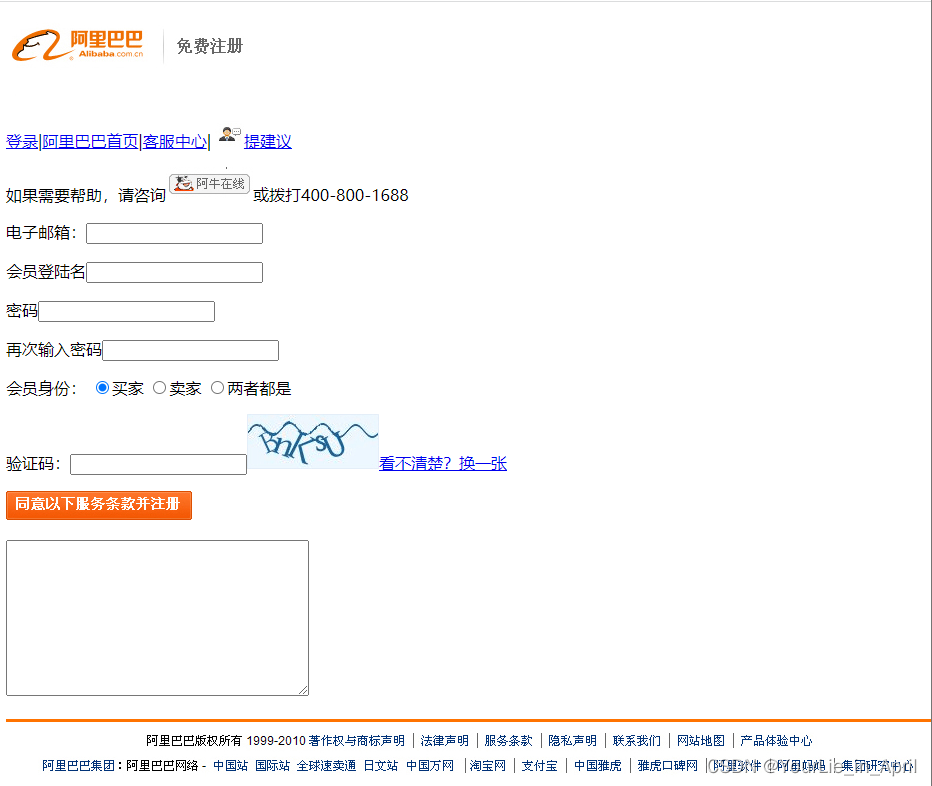Click the 免费注册 heading text
Image resolution: width=932 pixels, height=786 pixels.
[210, 46]
